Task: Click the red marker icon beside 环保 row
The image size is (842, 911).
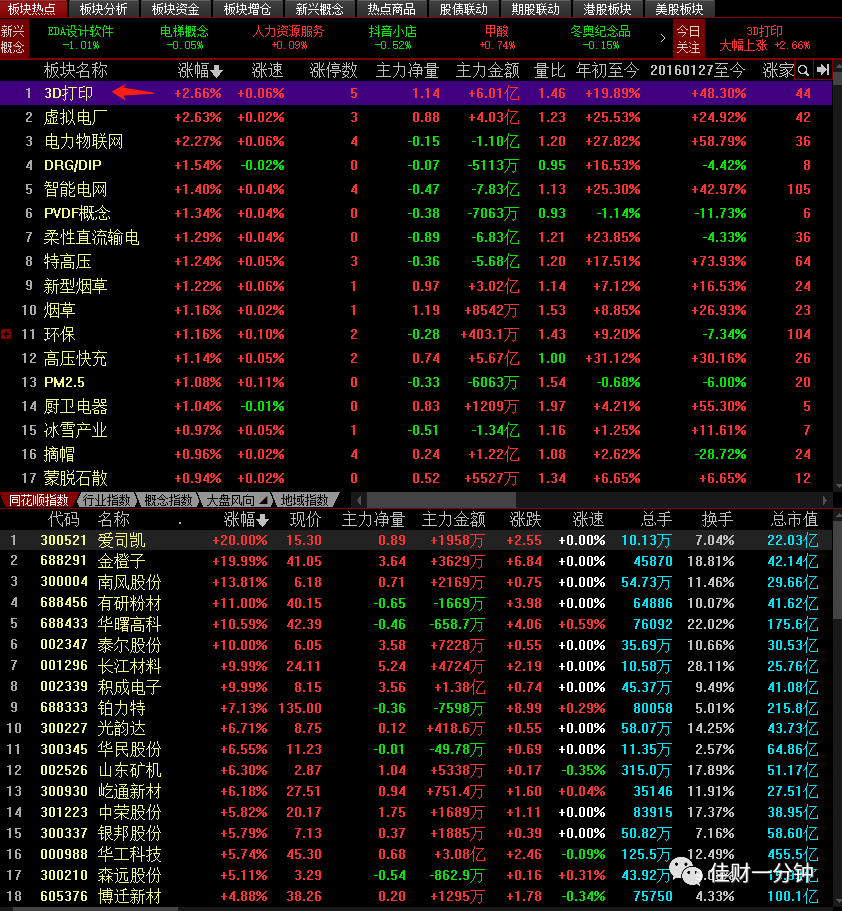Action: [x=6, y=334]
